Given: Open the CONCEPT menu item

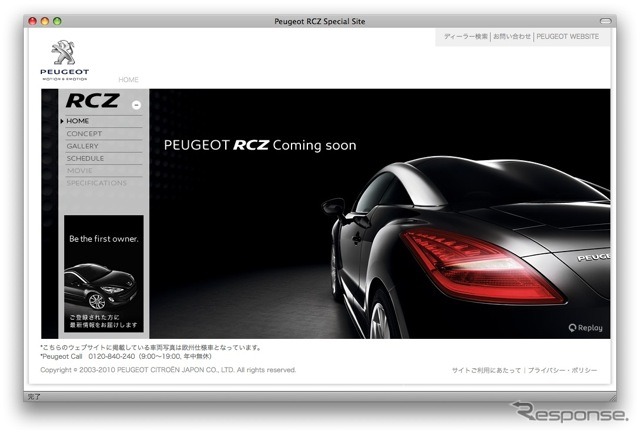Looking at the screenshot, I should (x=84, y=134).
